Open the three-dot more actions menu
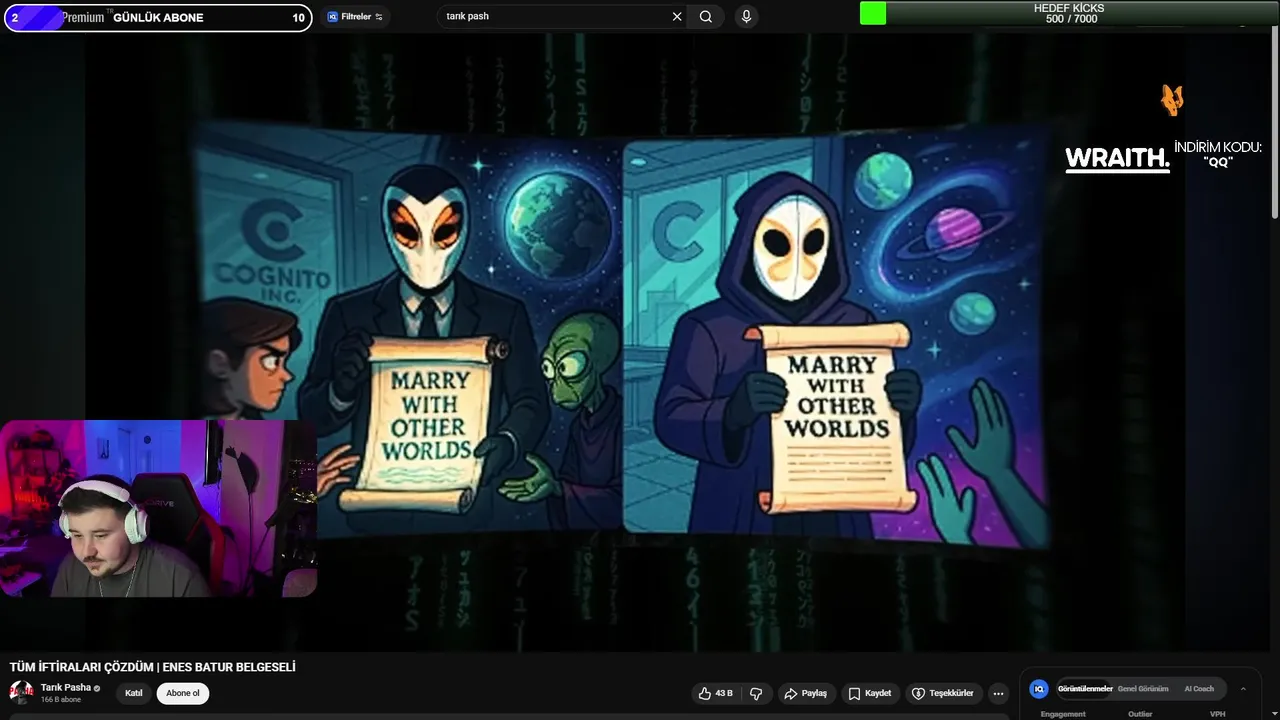1280x720 pixels. pyautogui.click(x=998, y=693)
